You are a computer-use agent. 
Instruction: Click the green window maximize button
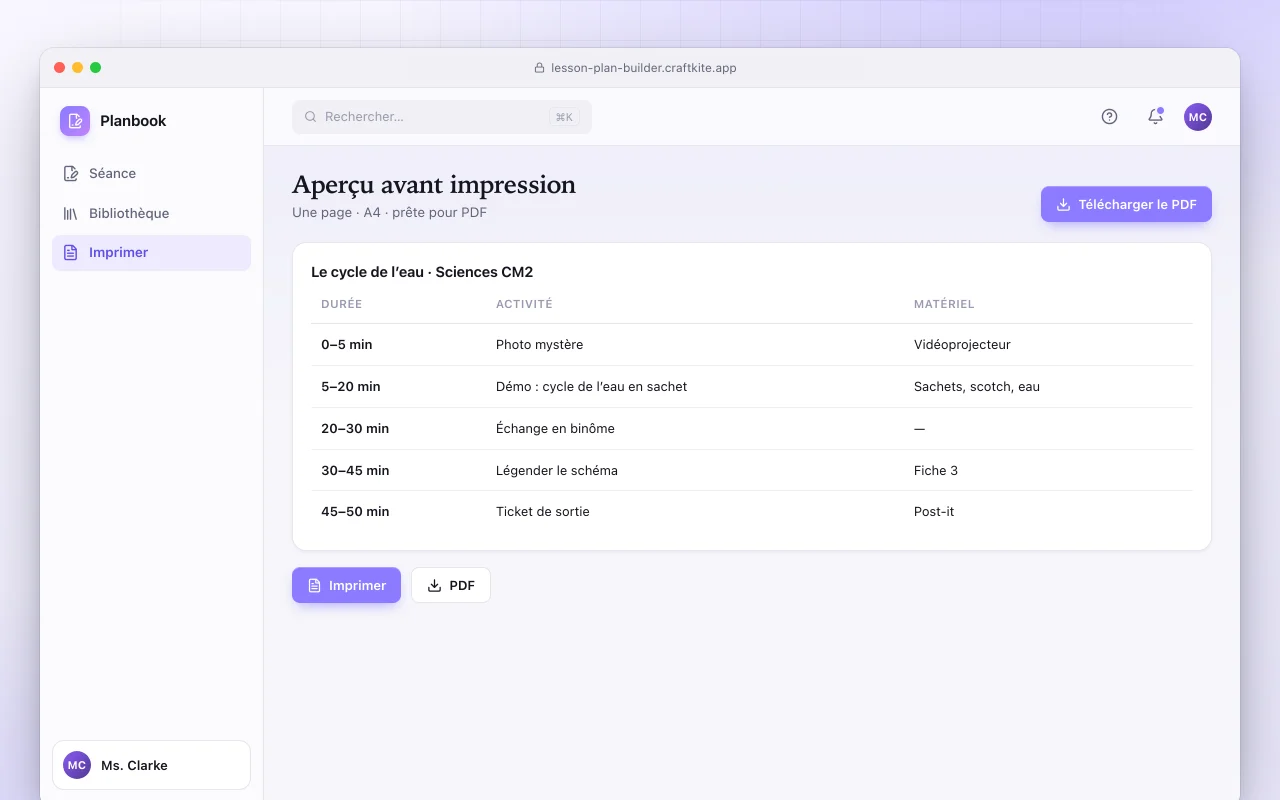coord(95,68)
